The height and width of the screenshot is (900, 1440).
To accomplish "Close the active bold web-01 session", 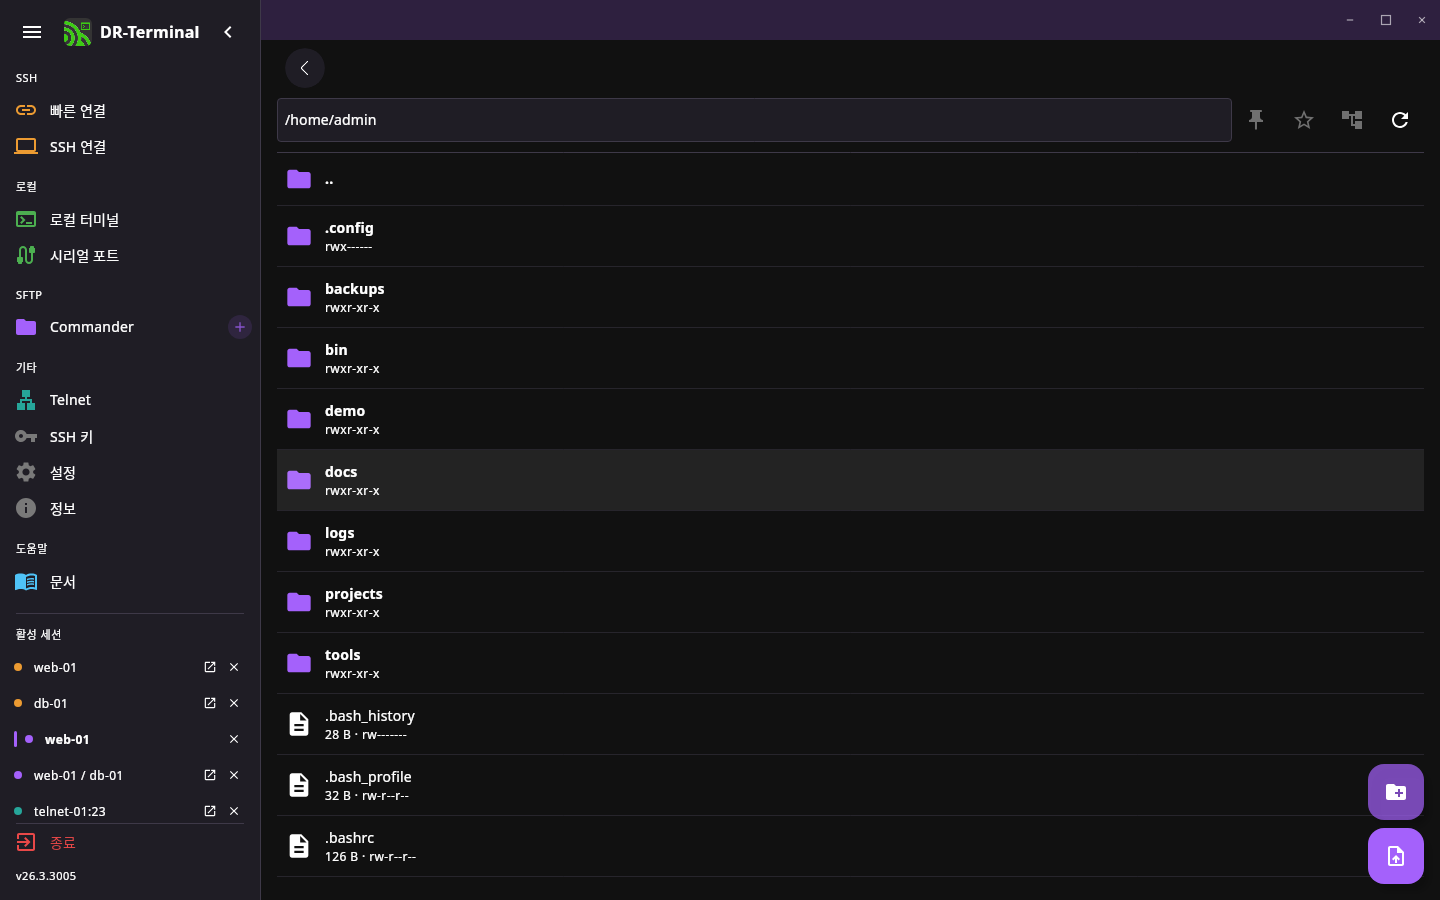I will pos(234,739).
